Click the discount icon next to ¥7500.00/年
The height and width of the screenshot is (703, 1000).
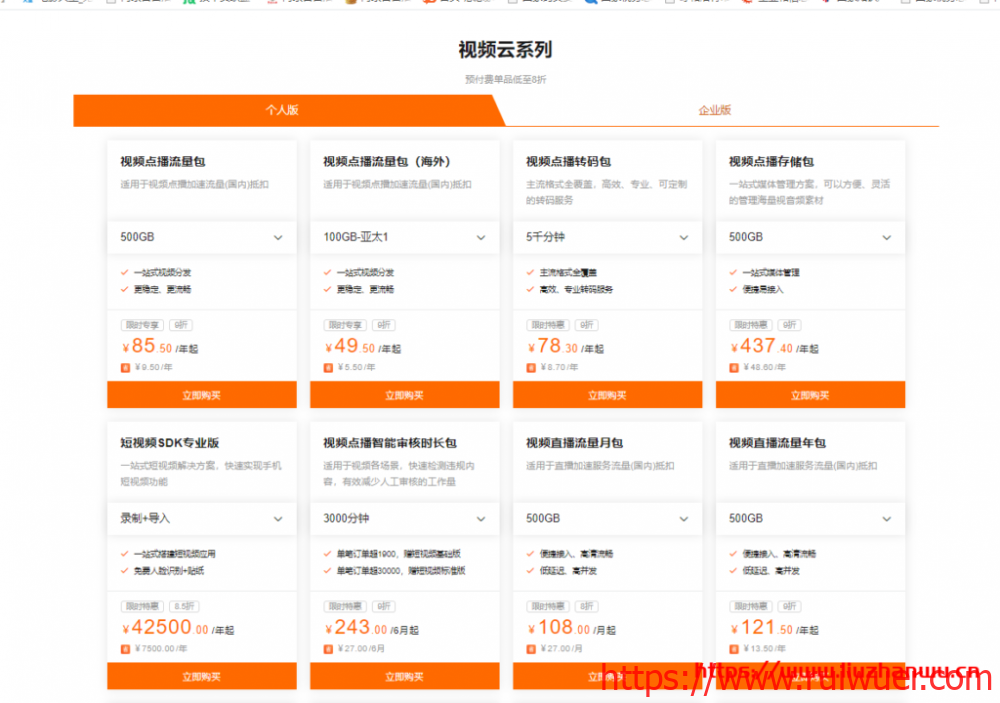[x=125, y=648]
